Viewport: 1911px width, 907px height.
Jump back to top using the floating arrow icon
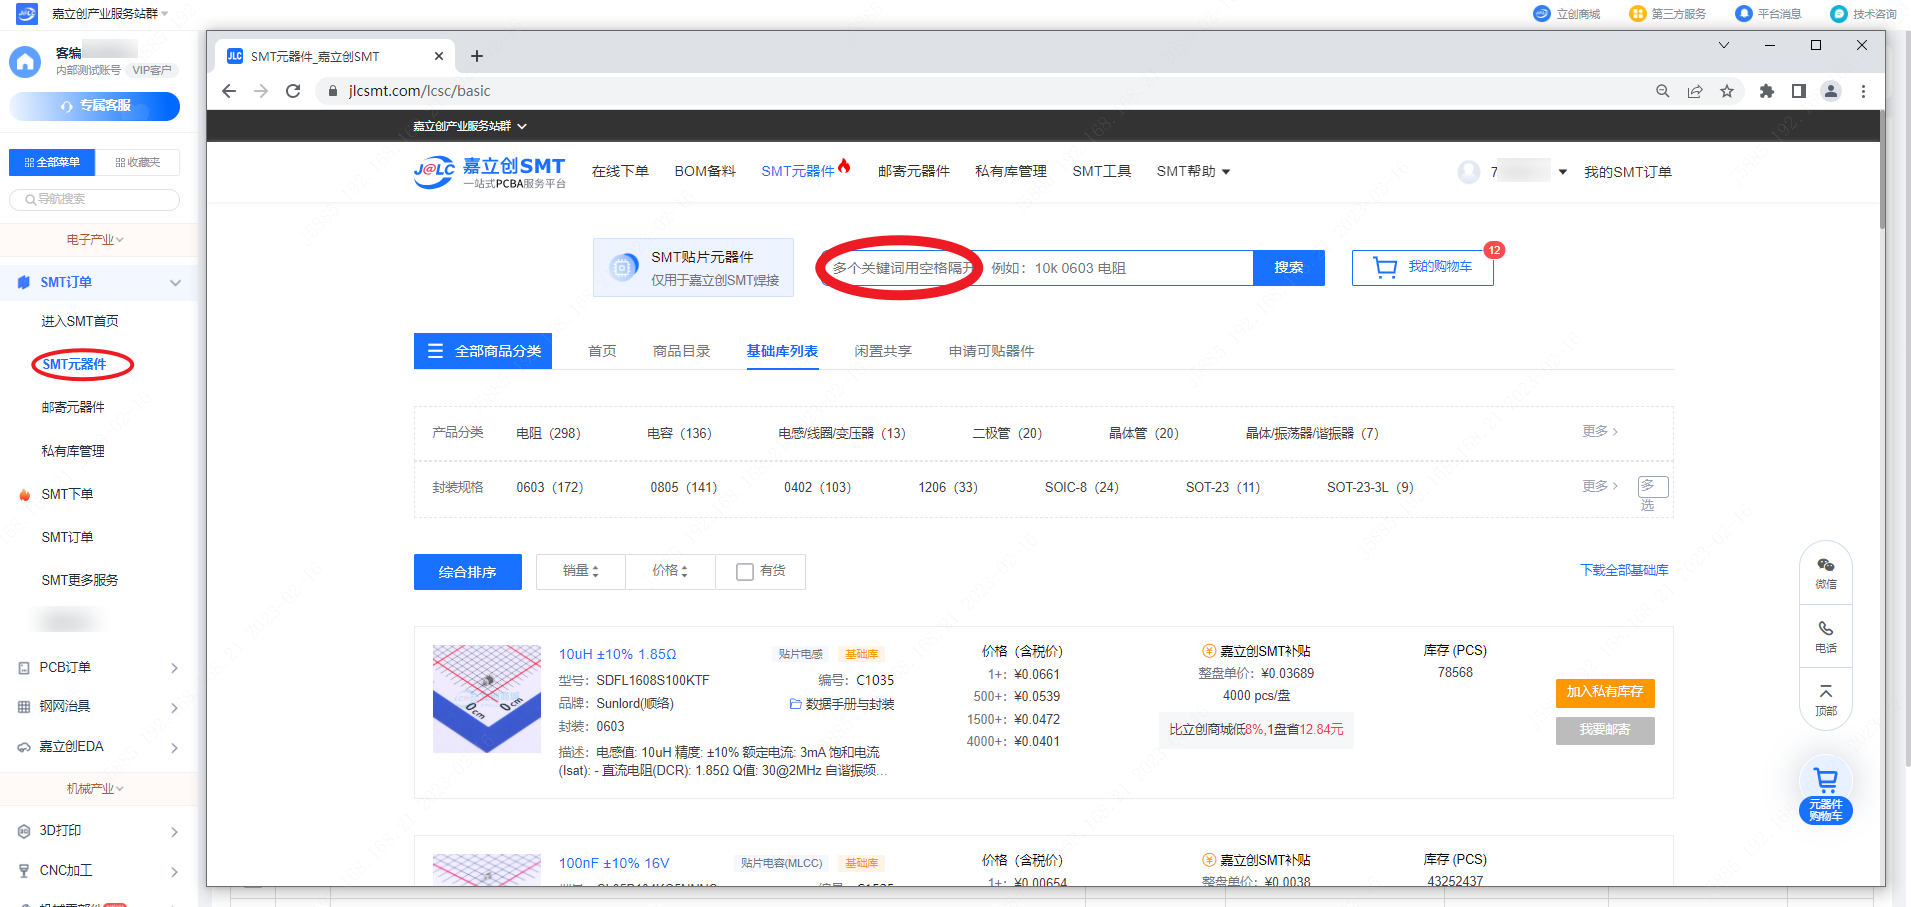tap(1825, 699)
